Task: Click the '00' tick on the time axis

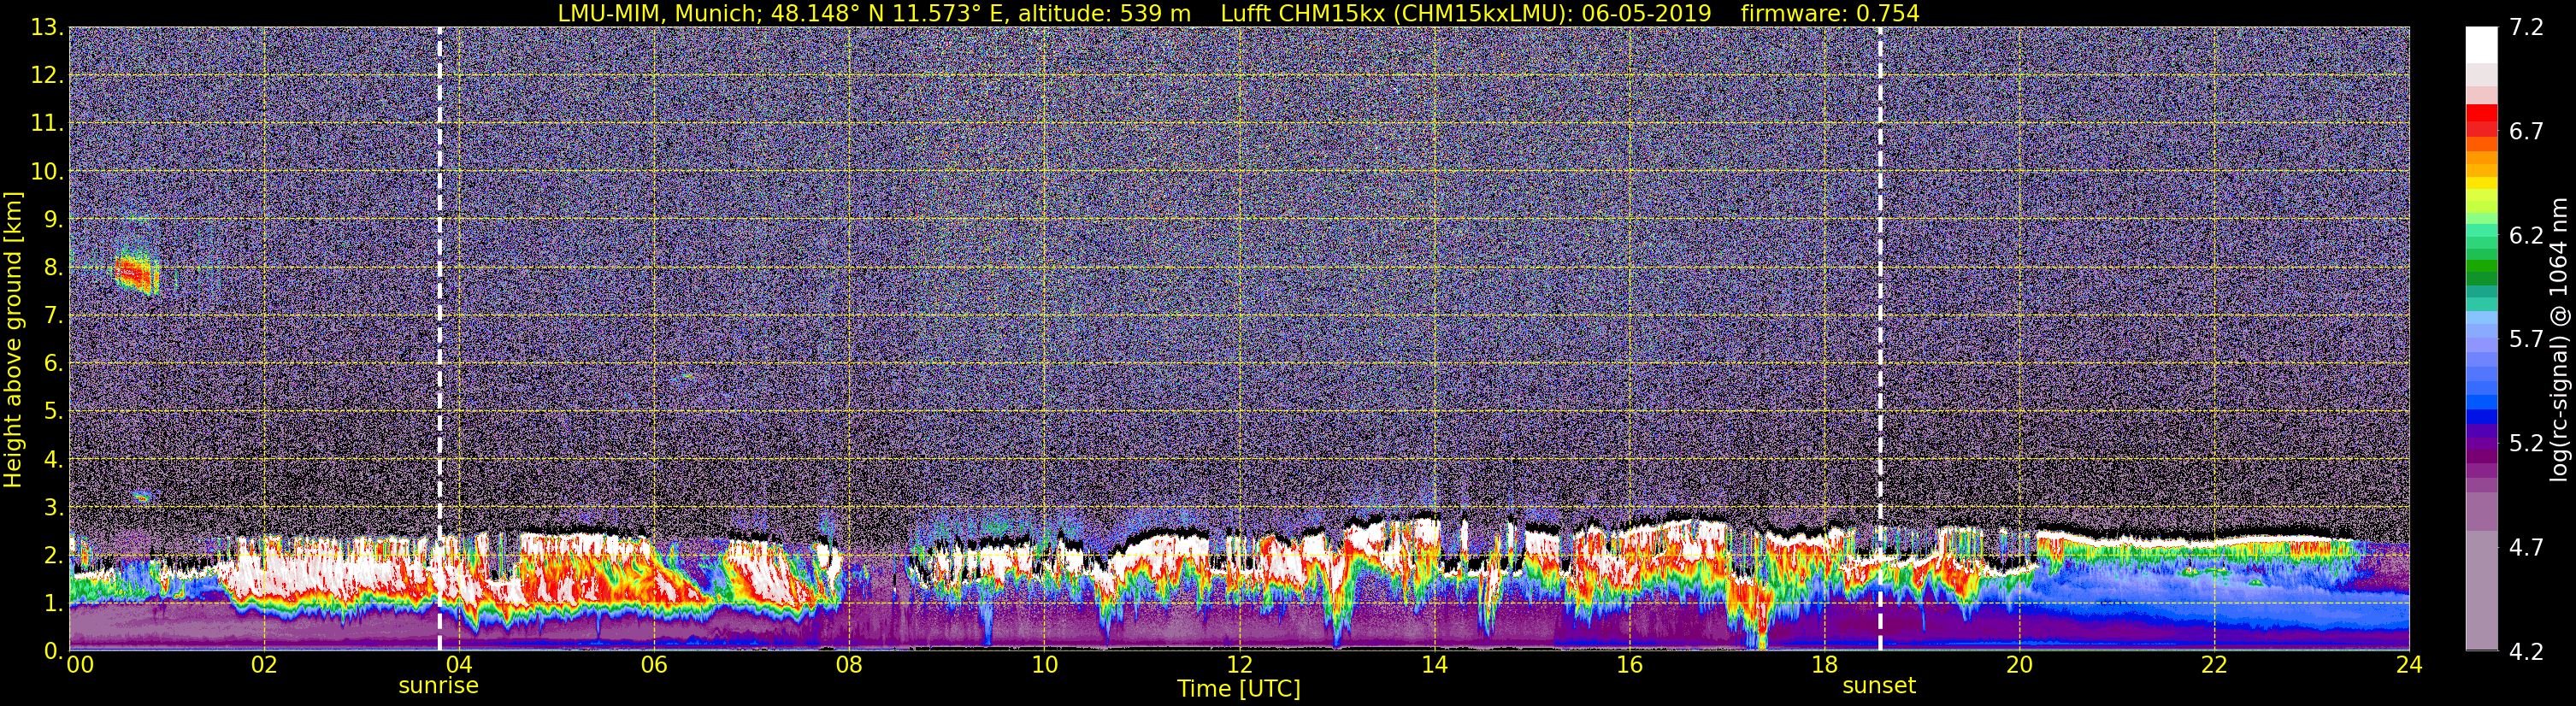Action: (80, 665)
